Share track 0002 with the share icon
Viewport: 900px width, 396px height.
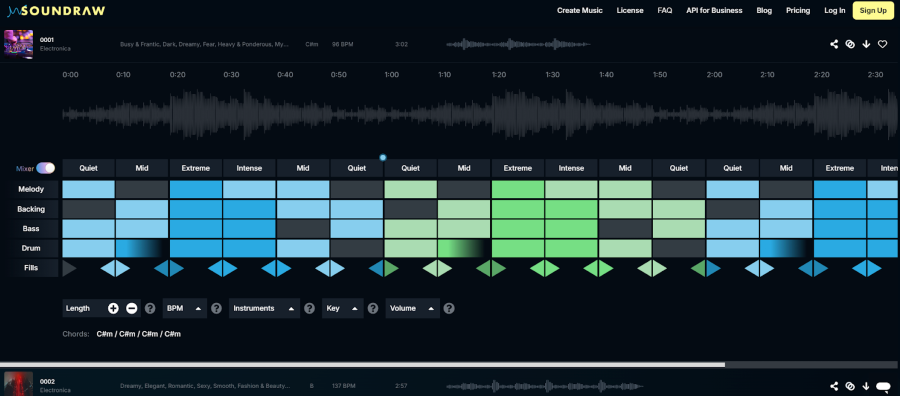pos(834,386)
